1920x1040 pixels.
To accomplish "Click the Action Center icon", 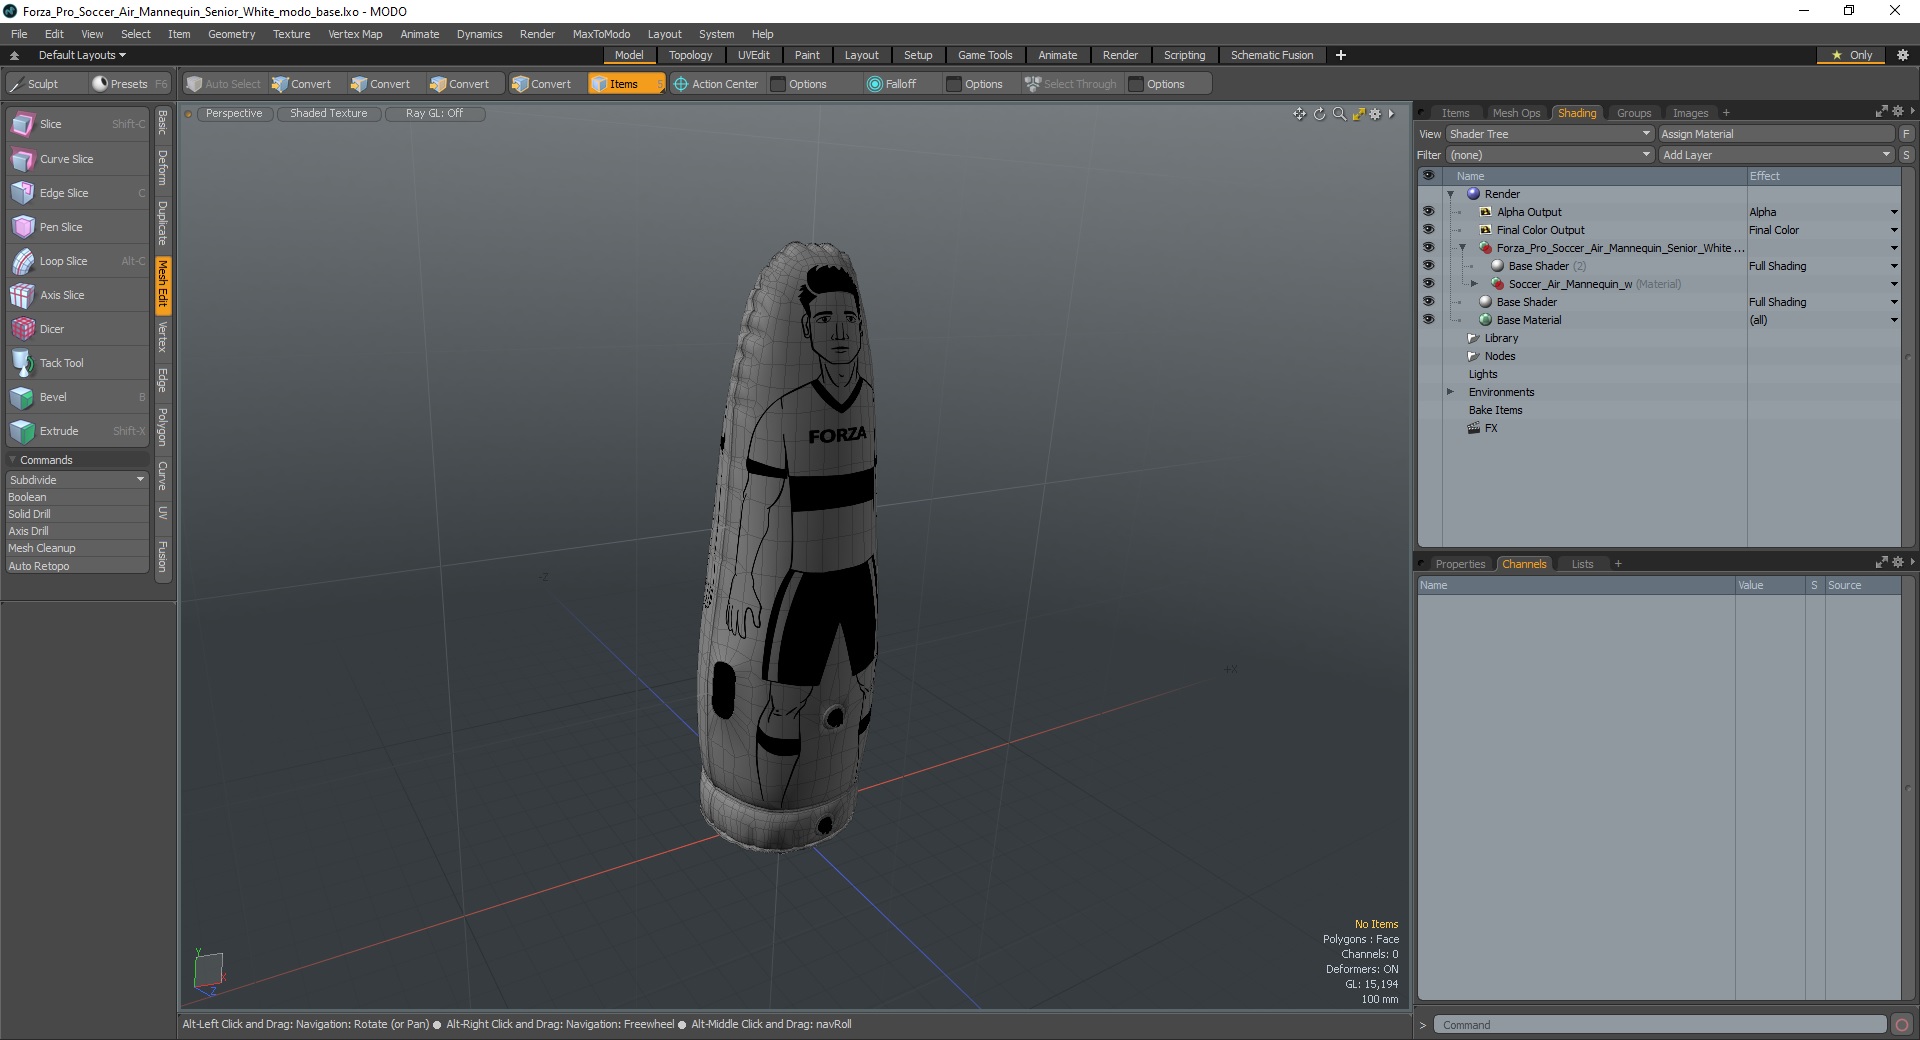I will 681,84.
